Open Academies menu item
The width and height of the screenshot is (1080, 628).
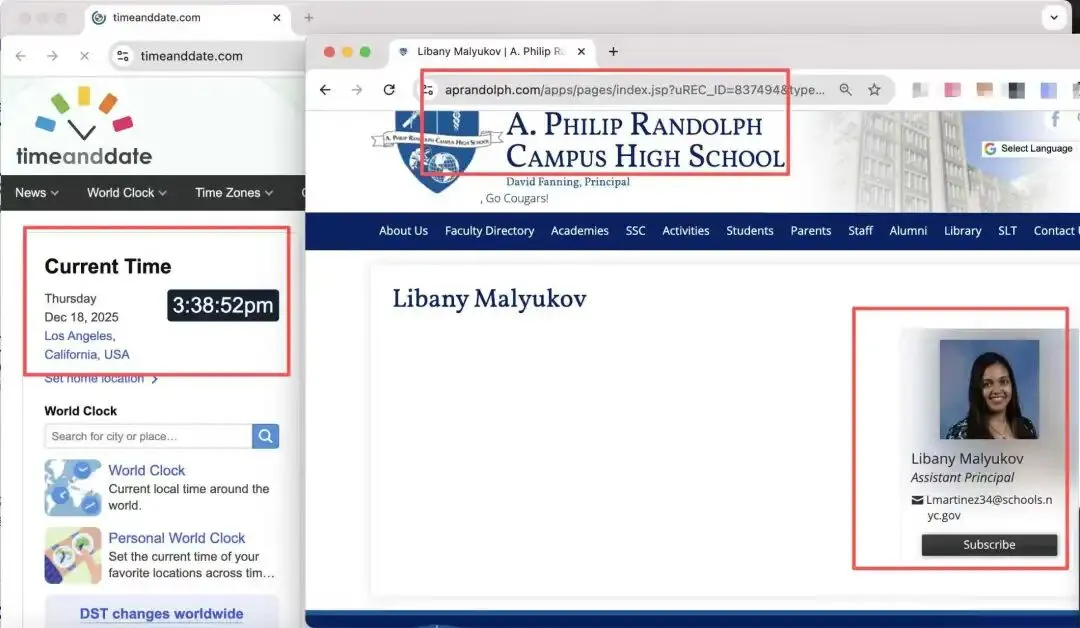pyautogui.click(x=579, y=231)
